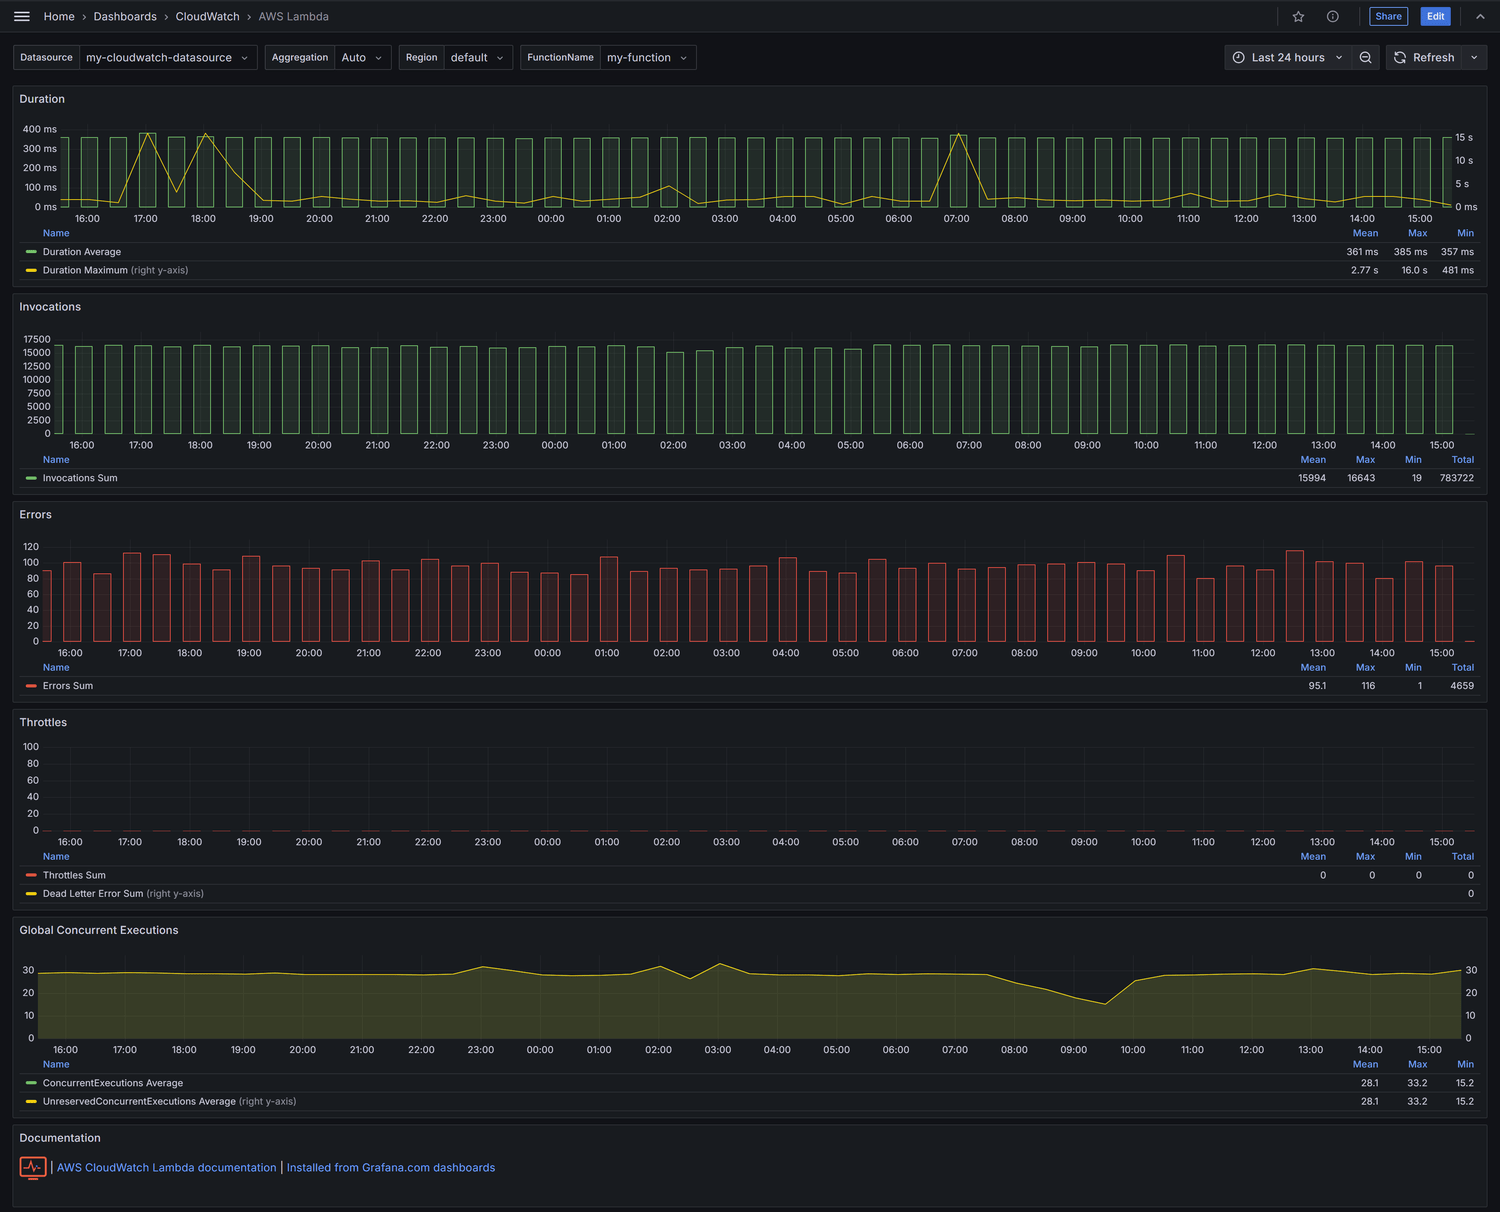Hide the Duration Average series via its legend

pyautogui.click(x=82, y=251)
